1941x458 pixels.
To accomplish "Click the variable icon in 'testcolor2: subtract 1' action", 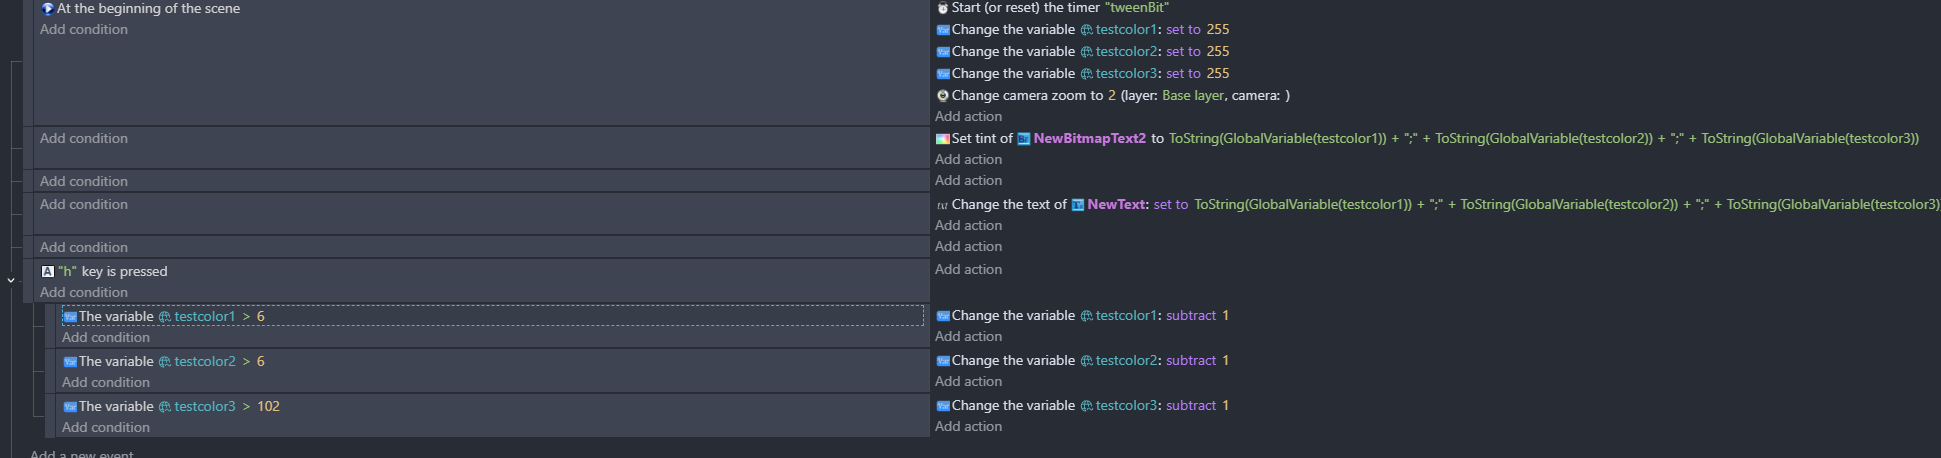I will [x=942, y=361].
